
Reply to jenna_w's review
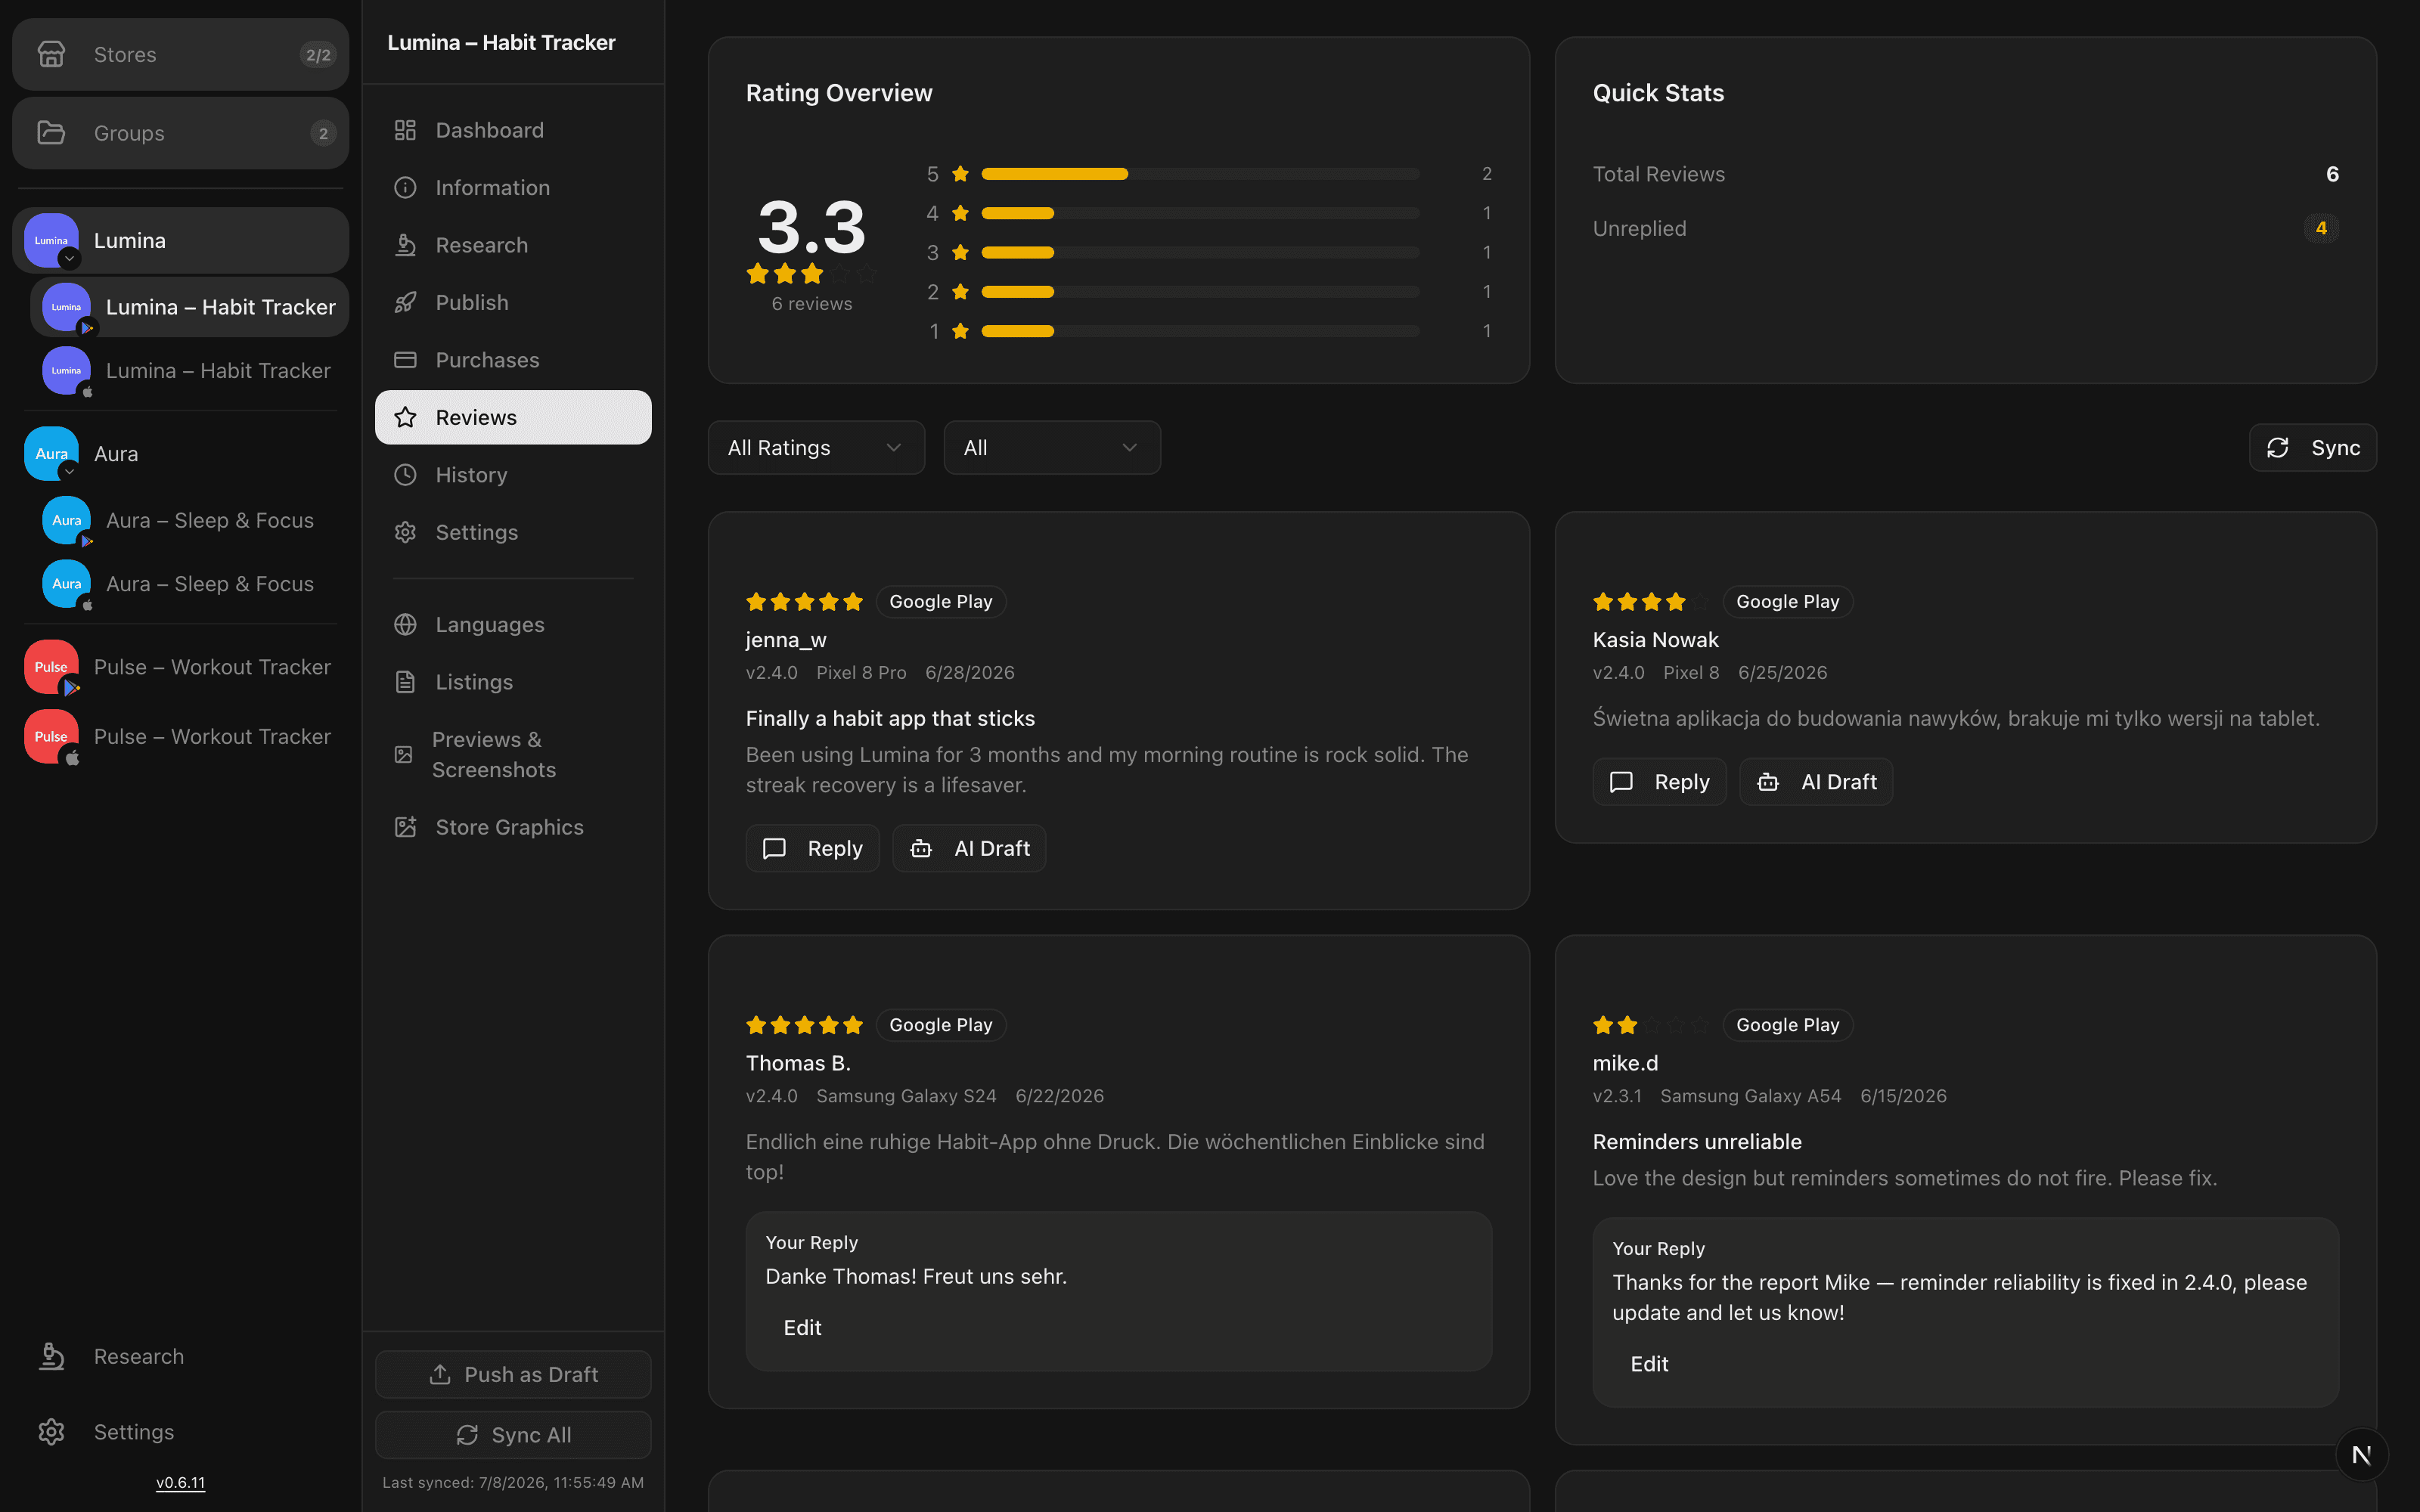click(812, 848)
